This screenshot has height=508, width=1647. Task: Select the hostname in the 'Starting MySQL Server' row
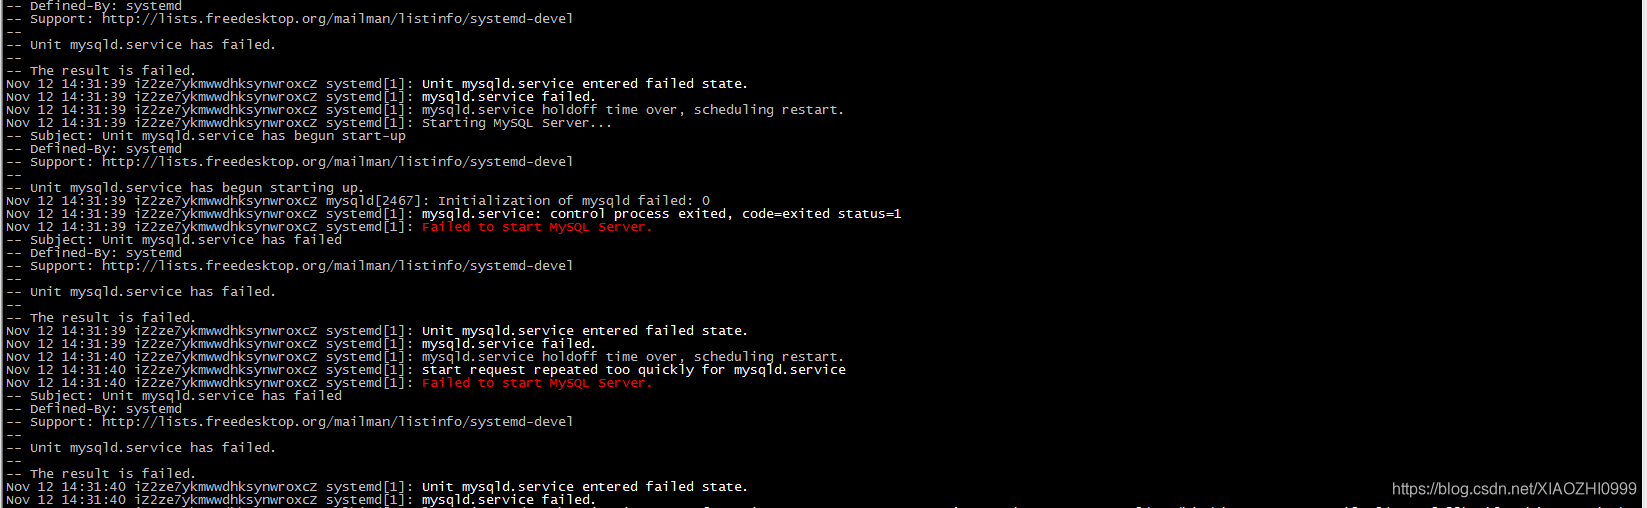point(225,123)
